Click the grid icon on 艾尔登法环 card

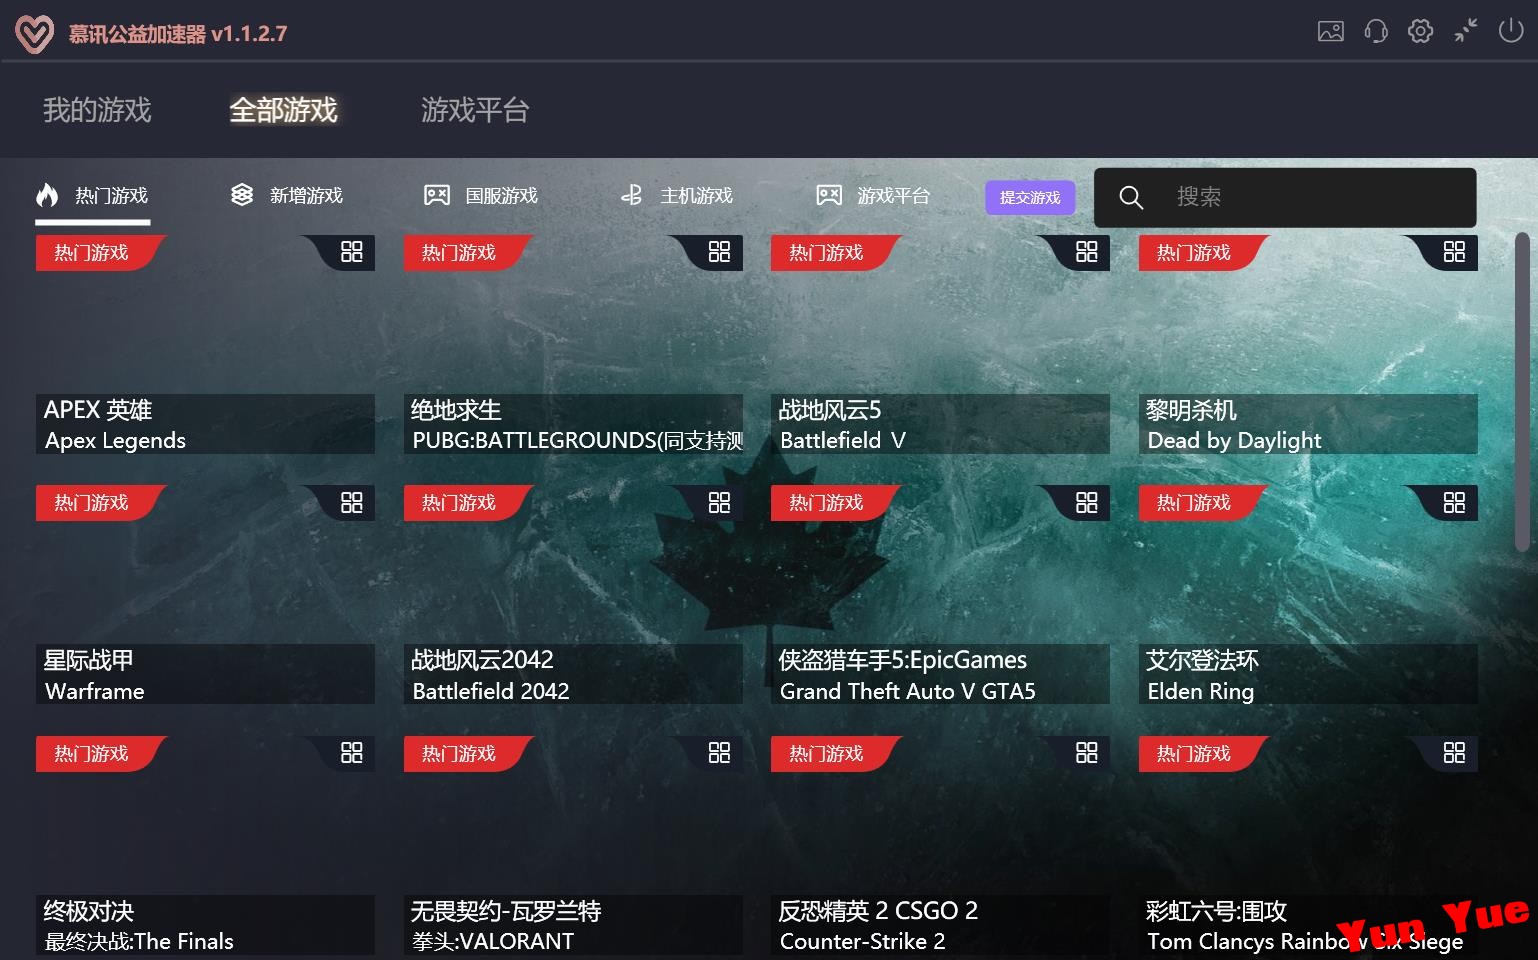pyautogui.click(x=1455, y=503)
